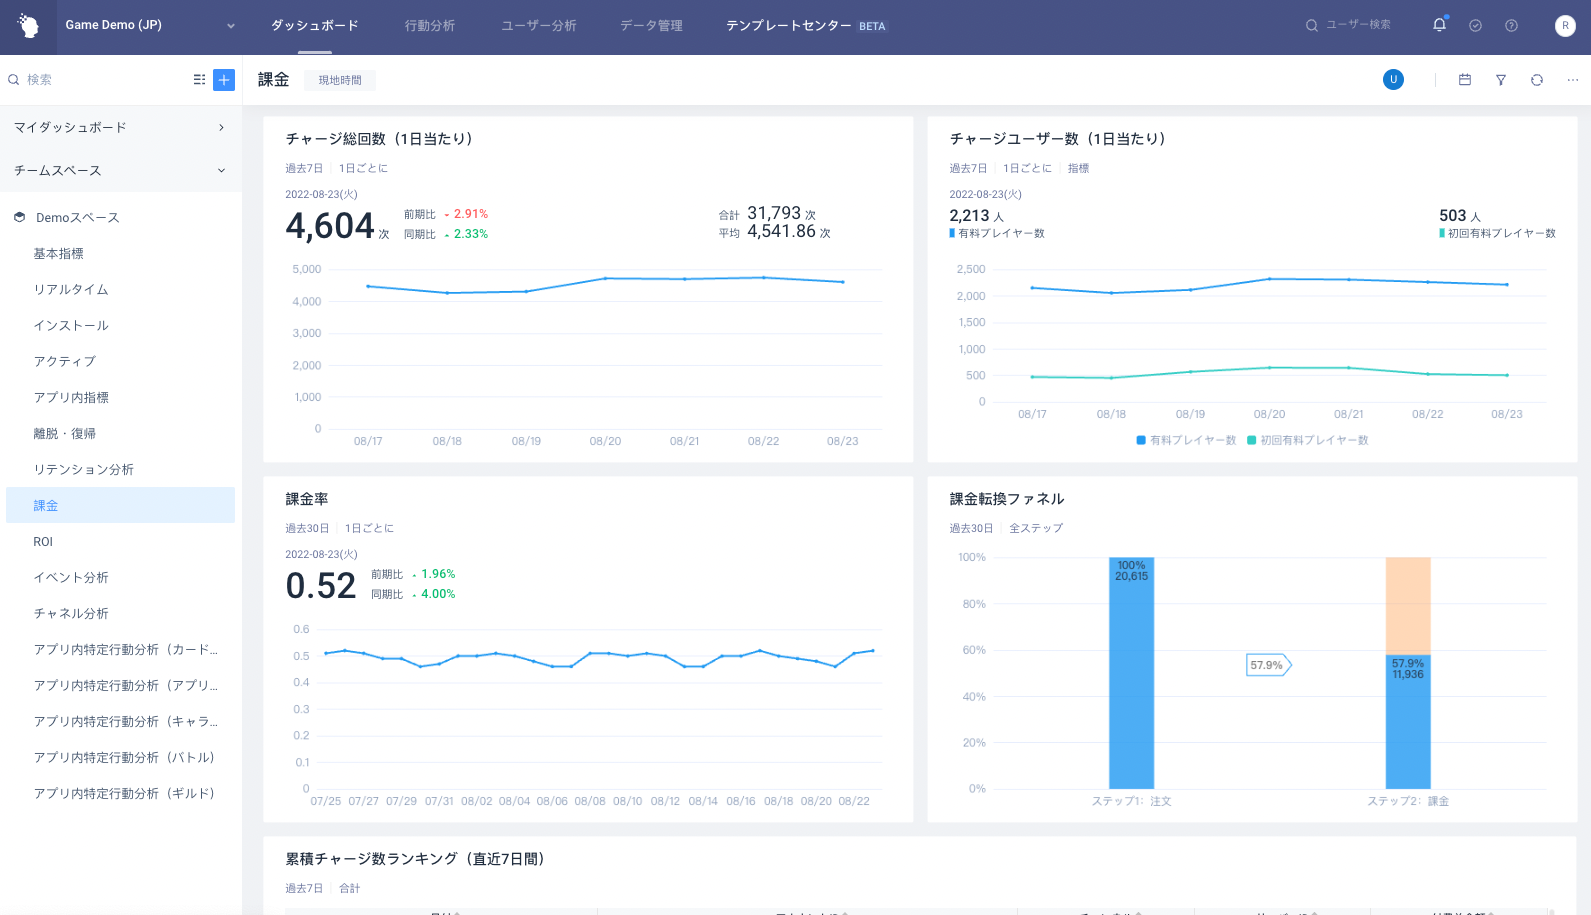This screenshot has width=1591, height=915.
Task: Click the sidebar 検索 search field
Action: (x=95, y=80)
